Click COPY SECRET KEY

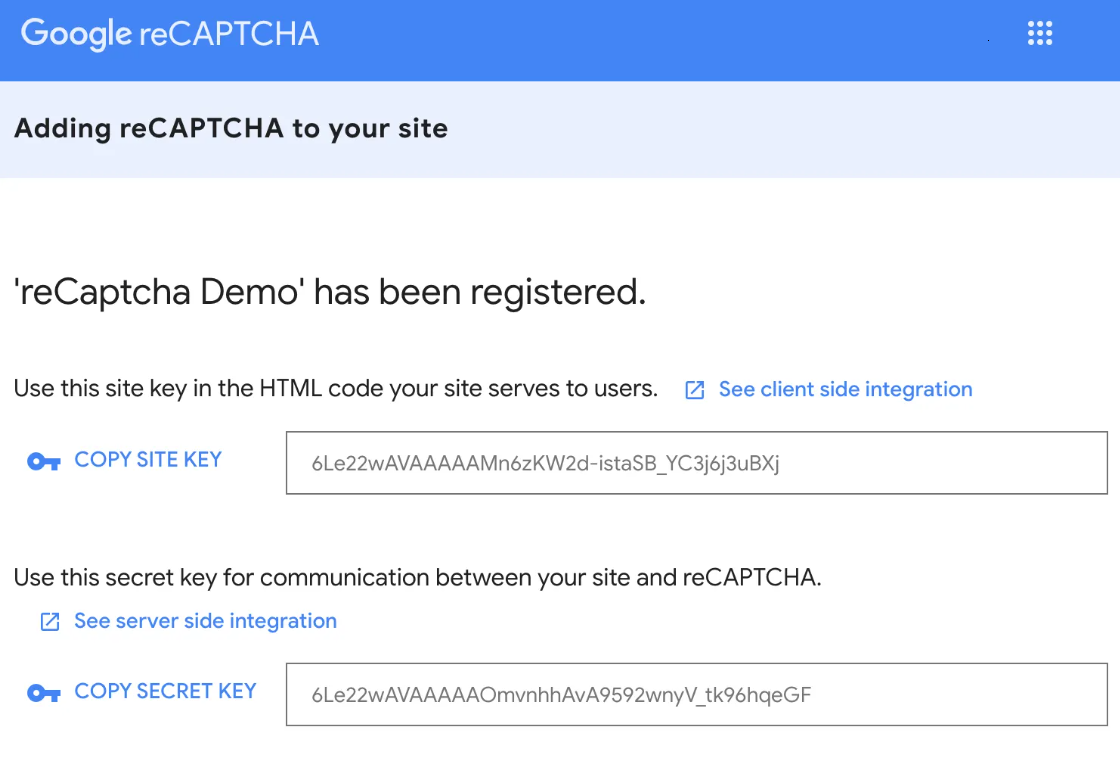pos(165,692)
